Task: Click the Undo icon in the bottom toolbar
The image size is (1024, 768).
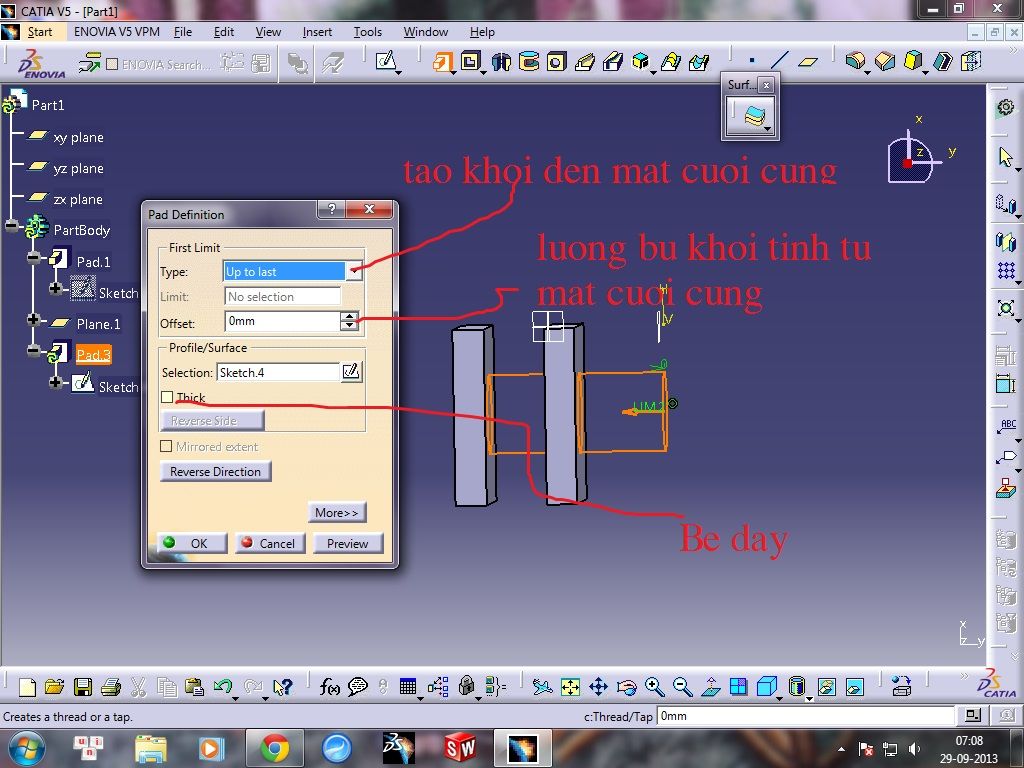Action: click(222, 686)
